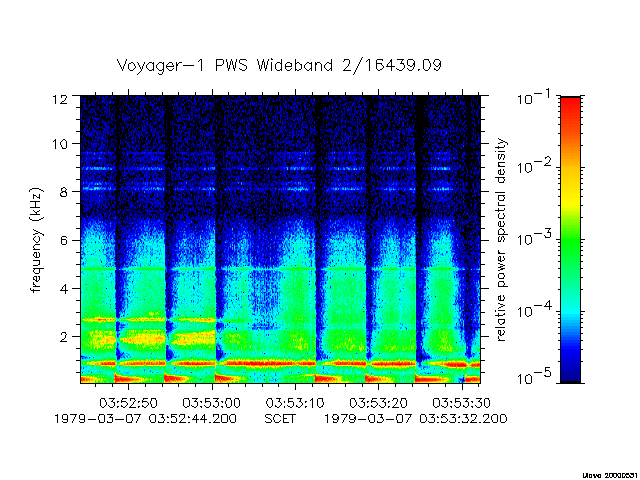Click the colorbar label 10^-2

click(535, 165)
